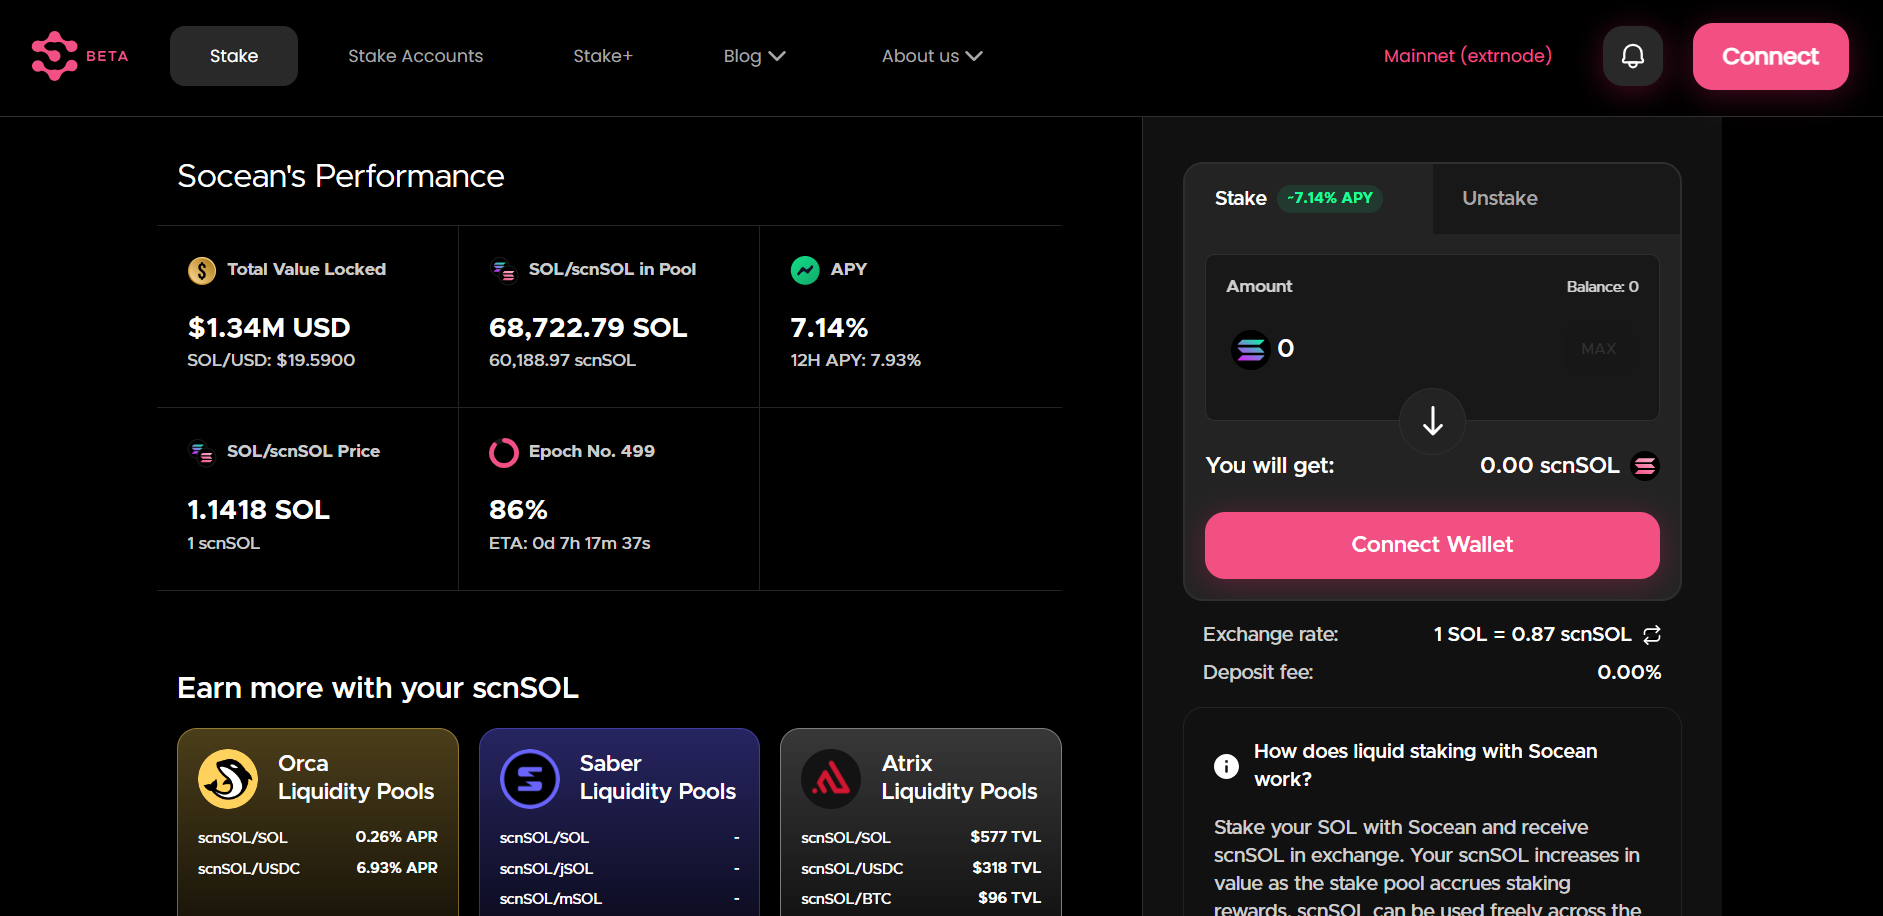Open the notifications bell
The image size is (1883, 916).
pyautogui.click(x=1632, y=56)
